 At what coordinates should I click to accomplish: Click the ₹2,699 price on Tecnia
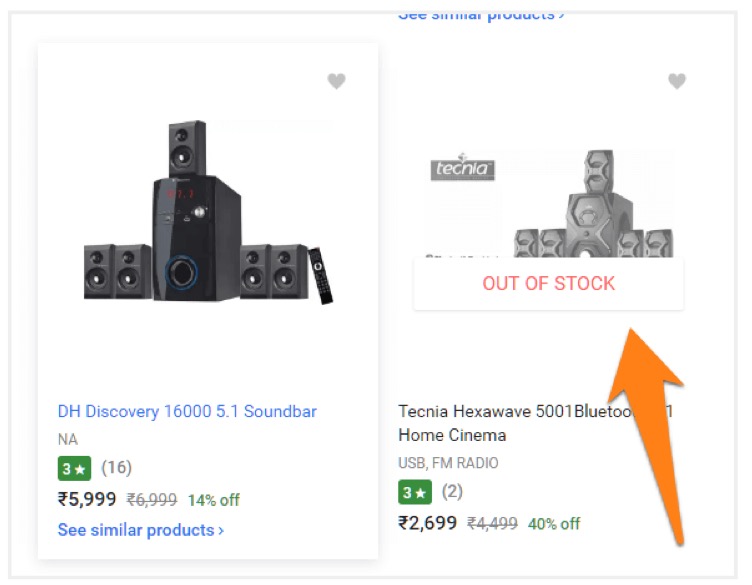point(427,523)
